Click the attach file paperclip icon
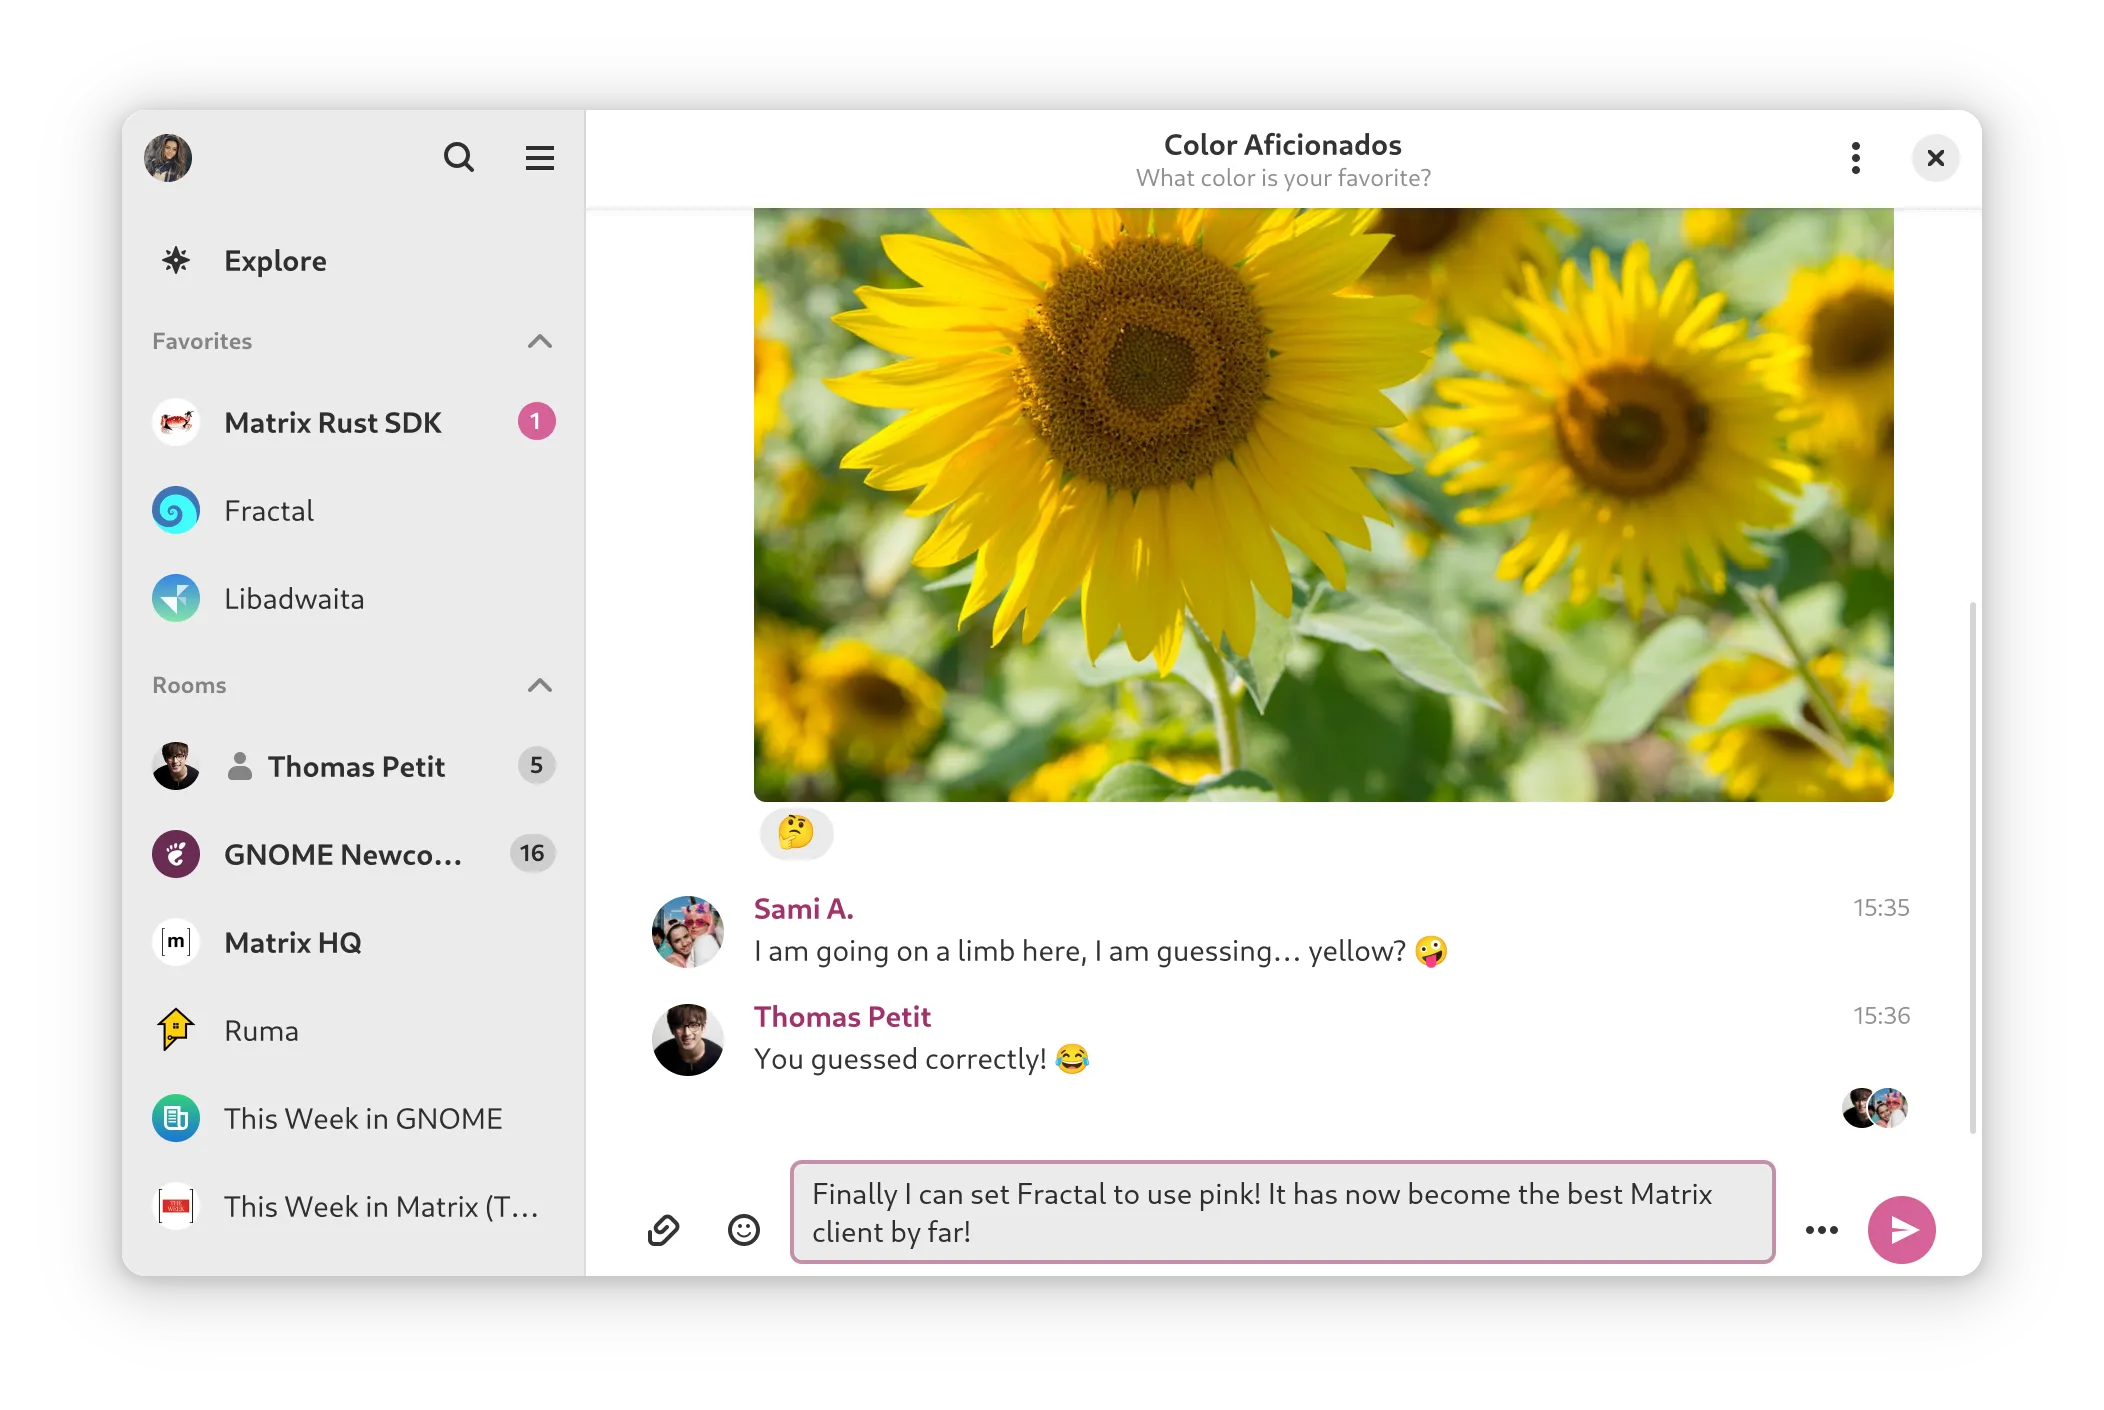 pos(663,1229)
